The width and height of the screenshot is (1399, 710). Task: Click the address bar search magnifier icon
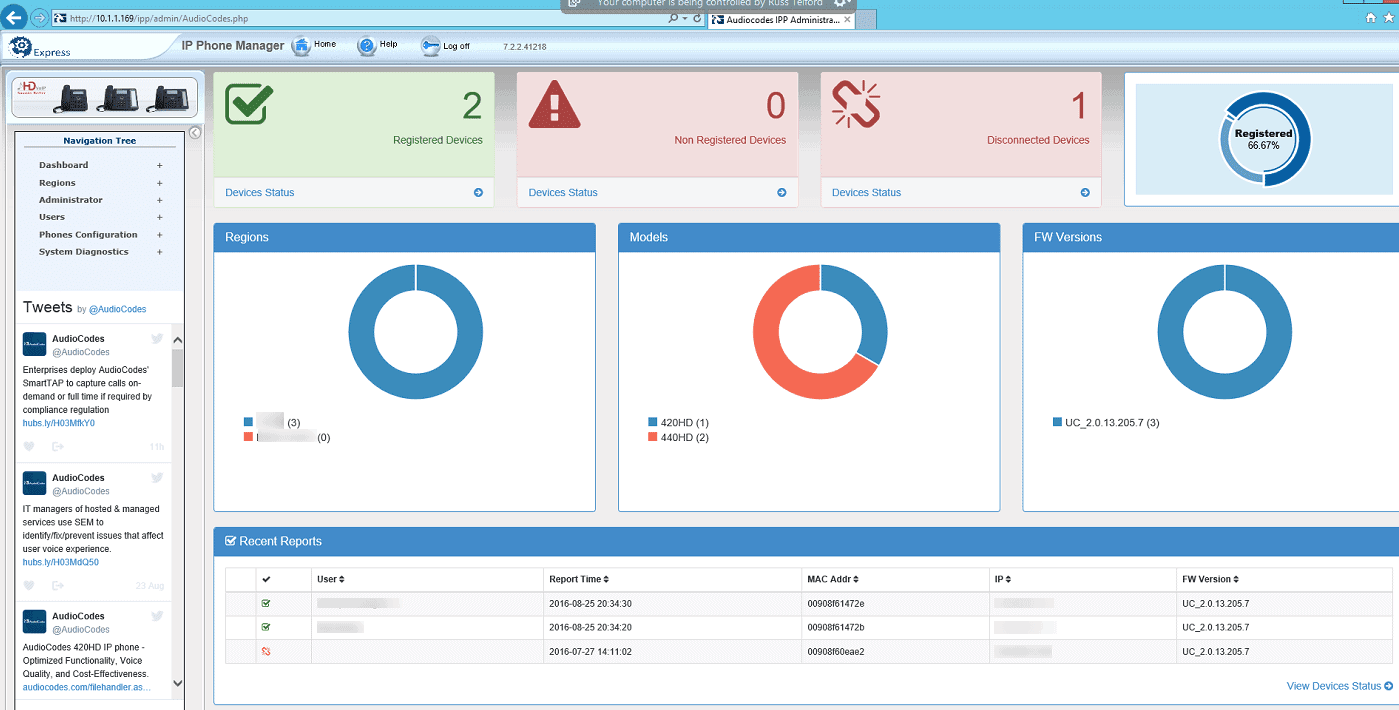pos(673,19)
